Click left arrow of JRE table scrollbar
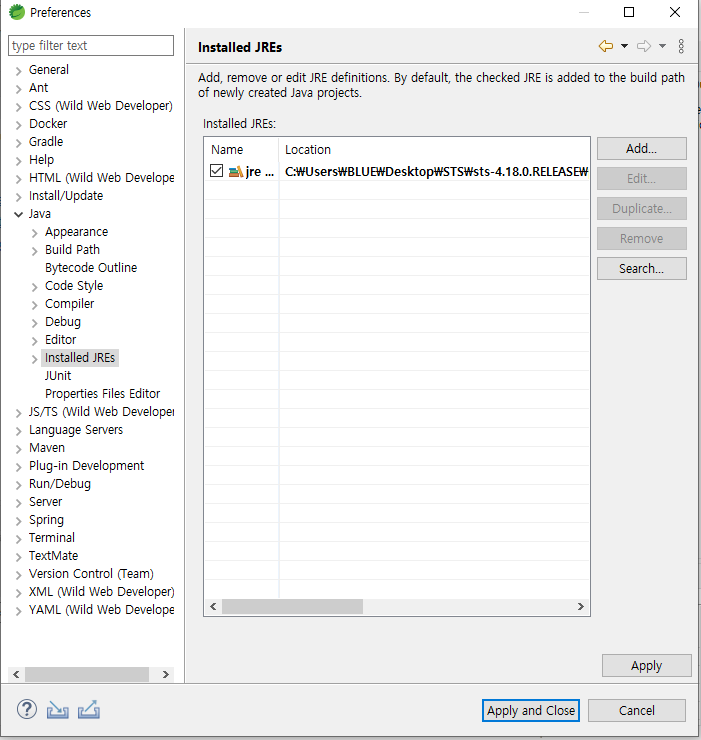This screenshot has height=740, width=701. pos(213,606)
